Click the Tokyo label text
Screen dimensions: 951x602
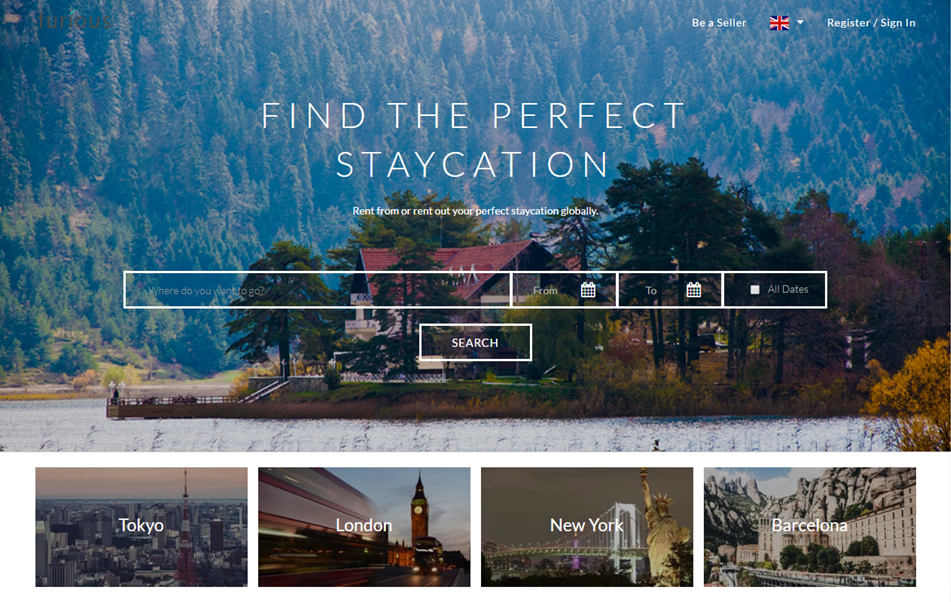click(x=141, y=525)
